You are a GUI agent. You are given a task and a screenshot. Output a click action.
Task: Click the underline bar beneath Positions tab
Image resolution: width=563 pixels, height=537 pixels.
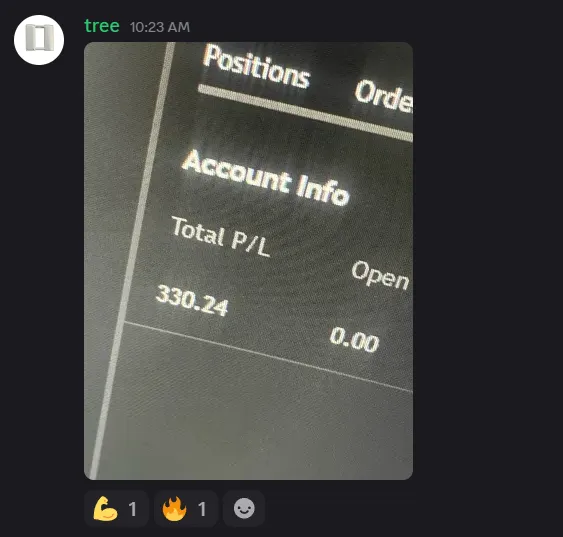305,113
